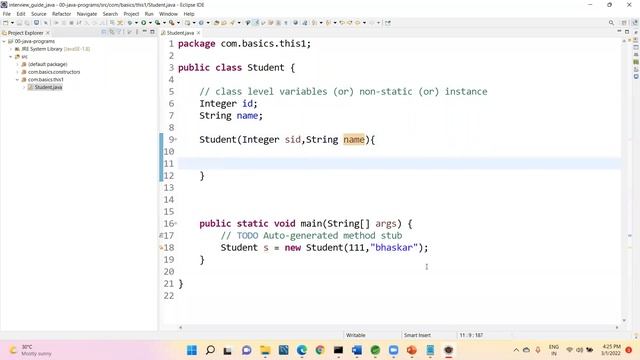Collapse the 00-java-programs project node
The image size is (640, 360).
[x=4, y=41]
